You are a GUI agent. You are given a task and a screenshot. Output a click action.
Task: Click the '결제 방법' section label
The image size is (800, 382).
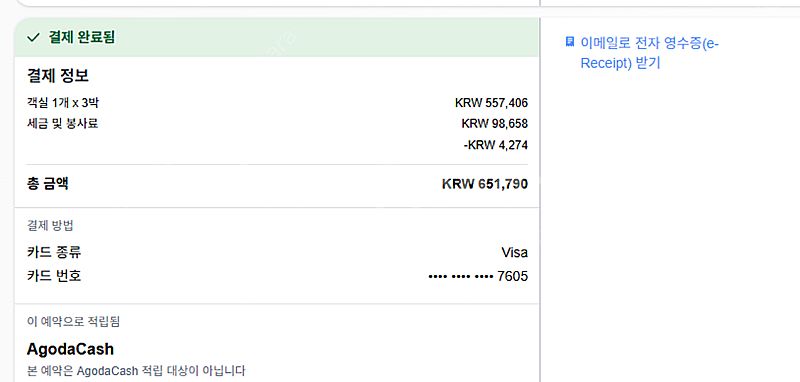[50, 225]
